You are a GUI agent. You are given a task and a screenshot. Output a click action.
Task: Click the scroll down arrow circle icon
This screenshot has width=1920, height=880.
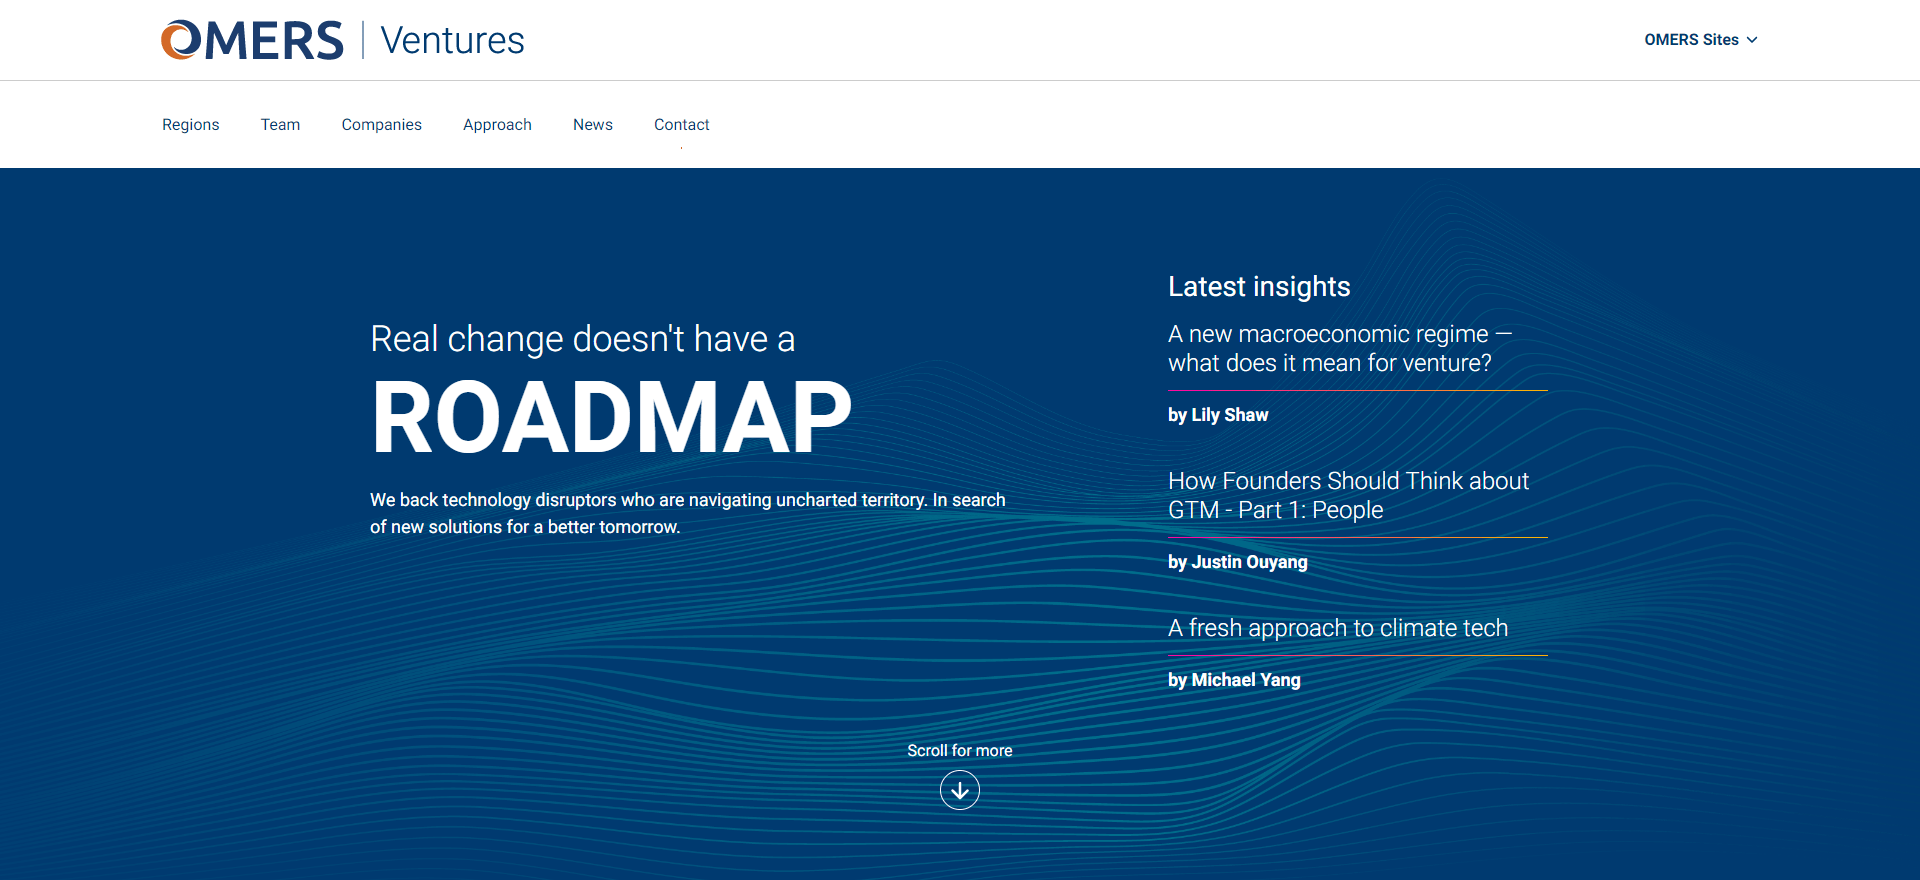960,790
